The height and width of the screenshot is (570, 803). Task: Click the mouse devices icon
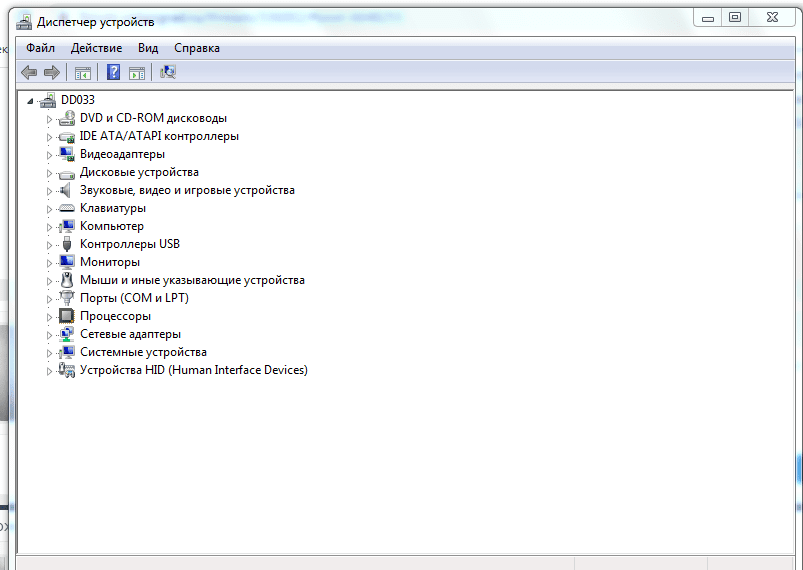[x=67, y=280]
